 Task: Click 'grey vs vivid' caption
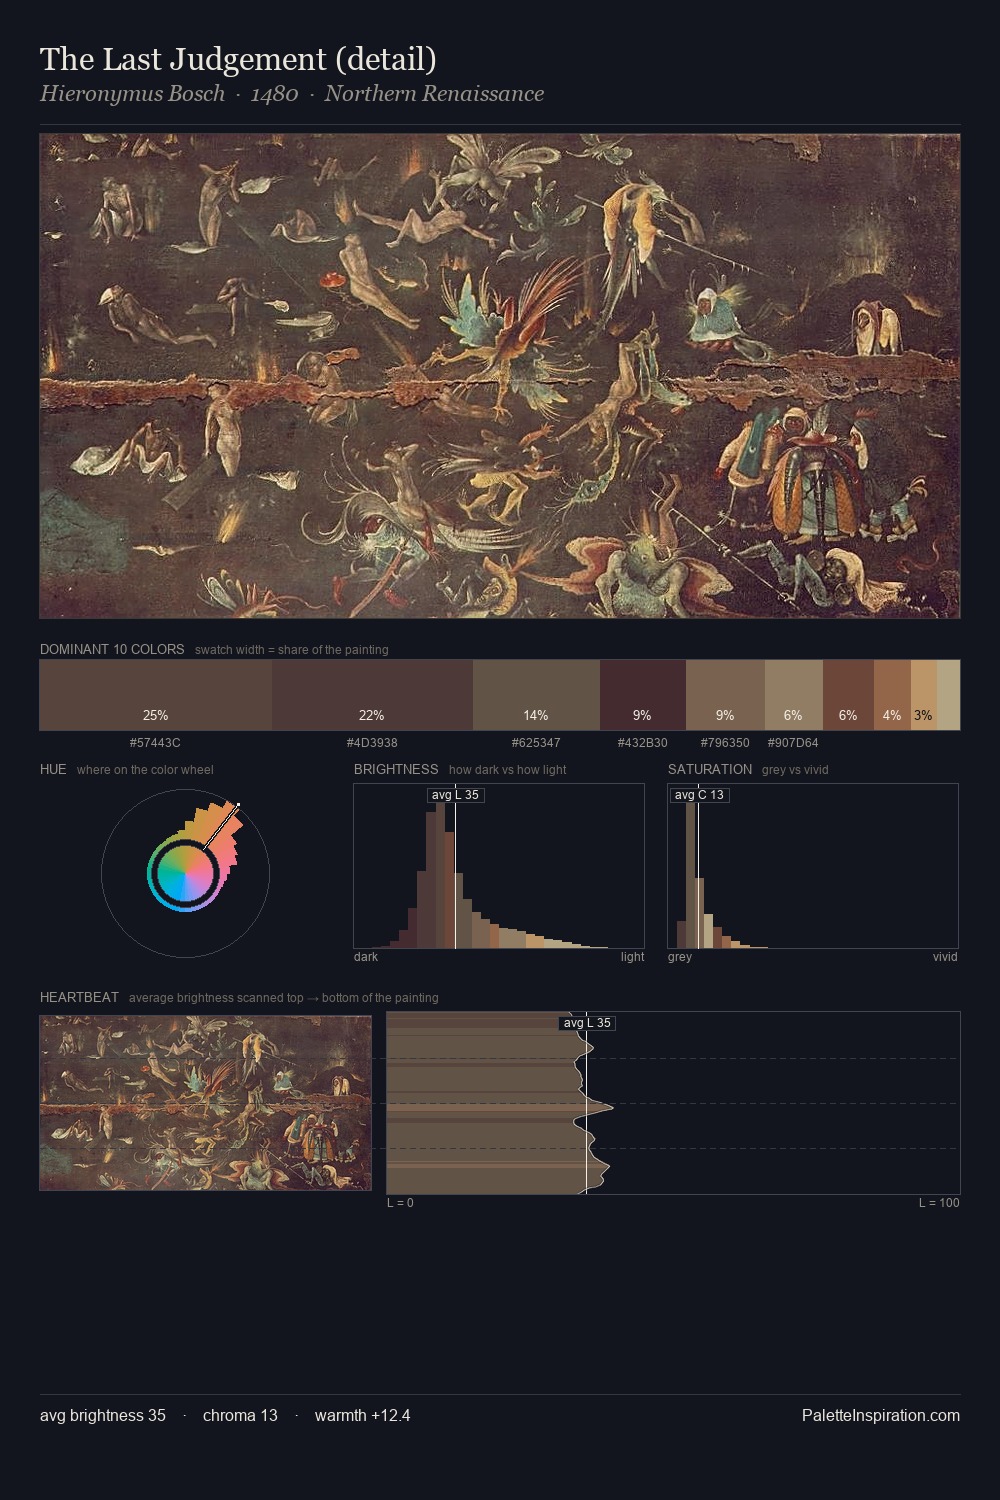tap(795, 770)
